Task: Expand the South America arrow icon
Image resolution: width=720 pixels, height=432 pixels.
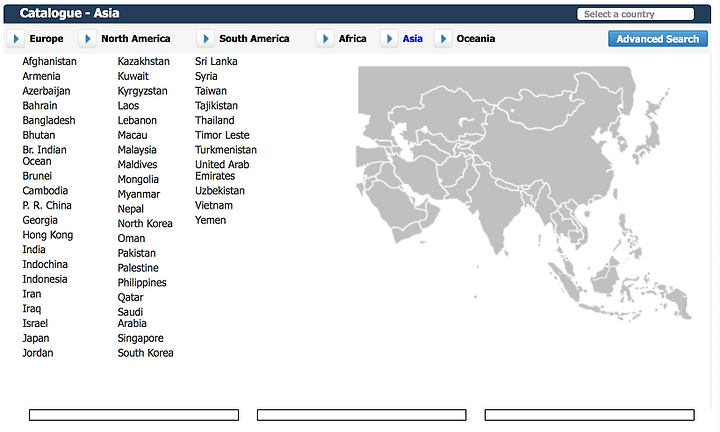Action: click(205, 39)
